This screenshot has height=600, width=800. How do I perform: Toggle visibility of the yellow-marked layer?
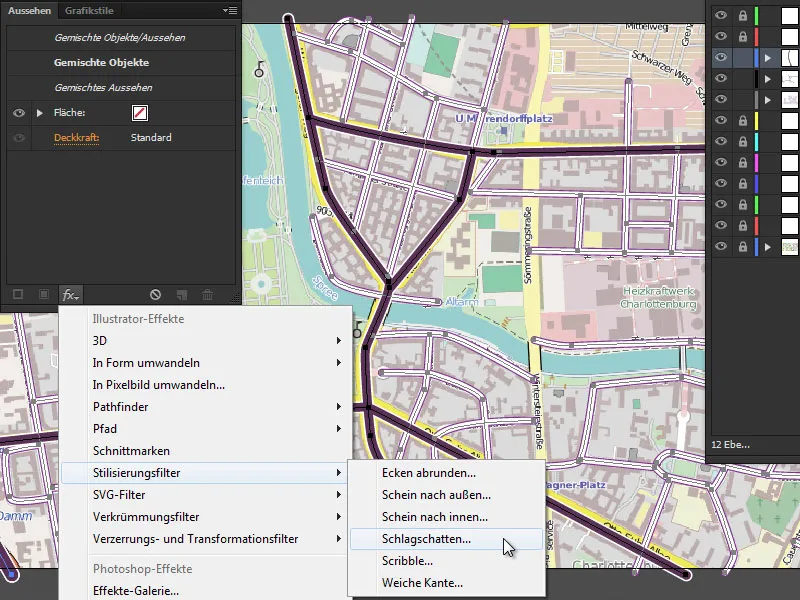[720, 120]
